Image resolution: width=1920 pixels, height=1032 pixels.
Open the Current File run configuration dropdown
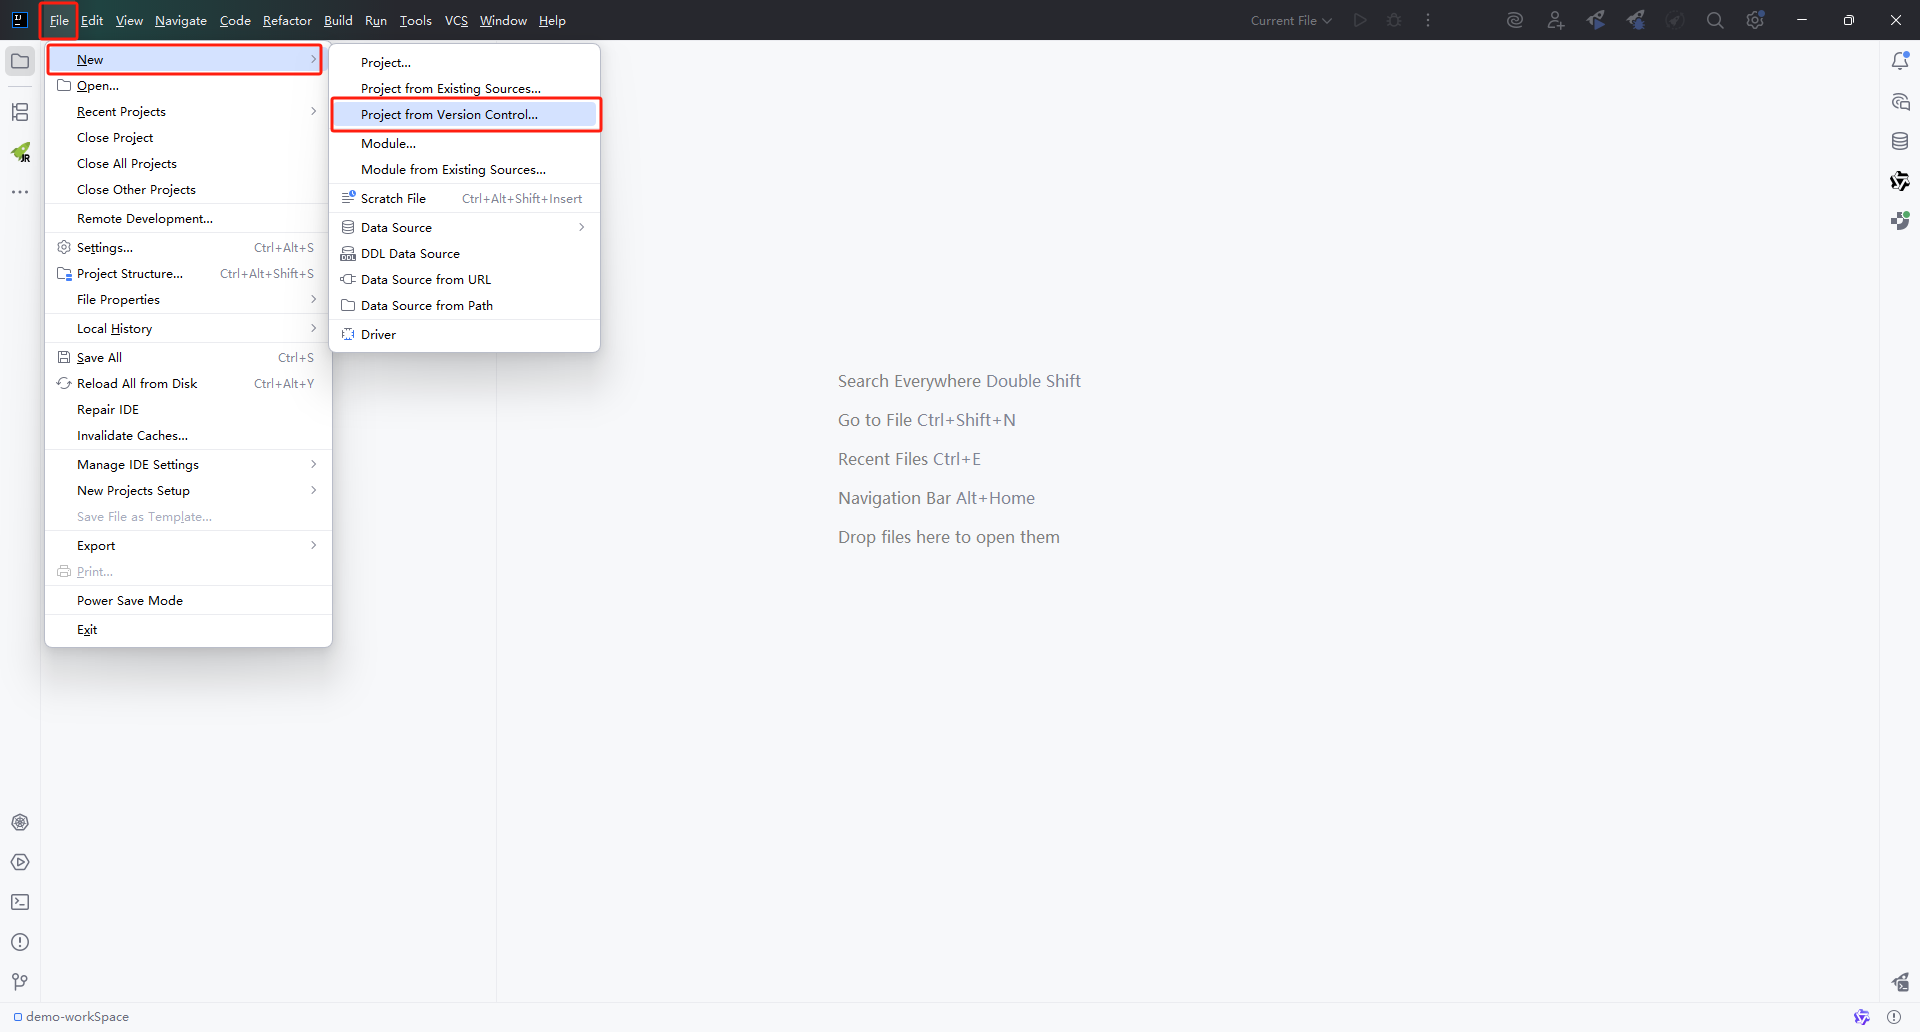click(1291, 20)
